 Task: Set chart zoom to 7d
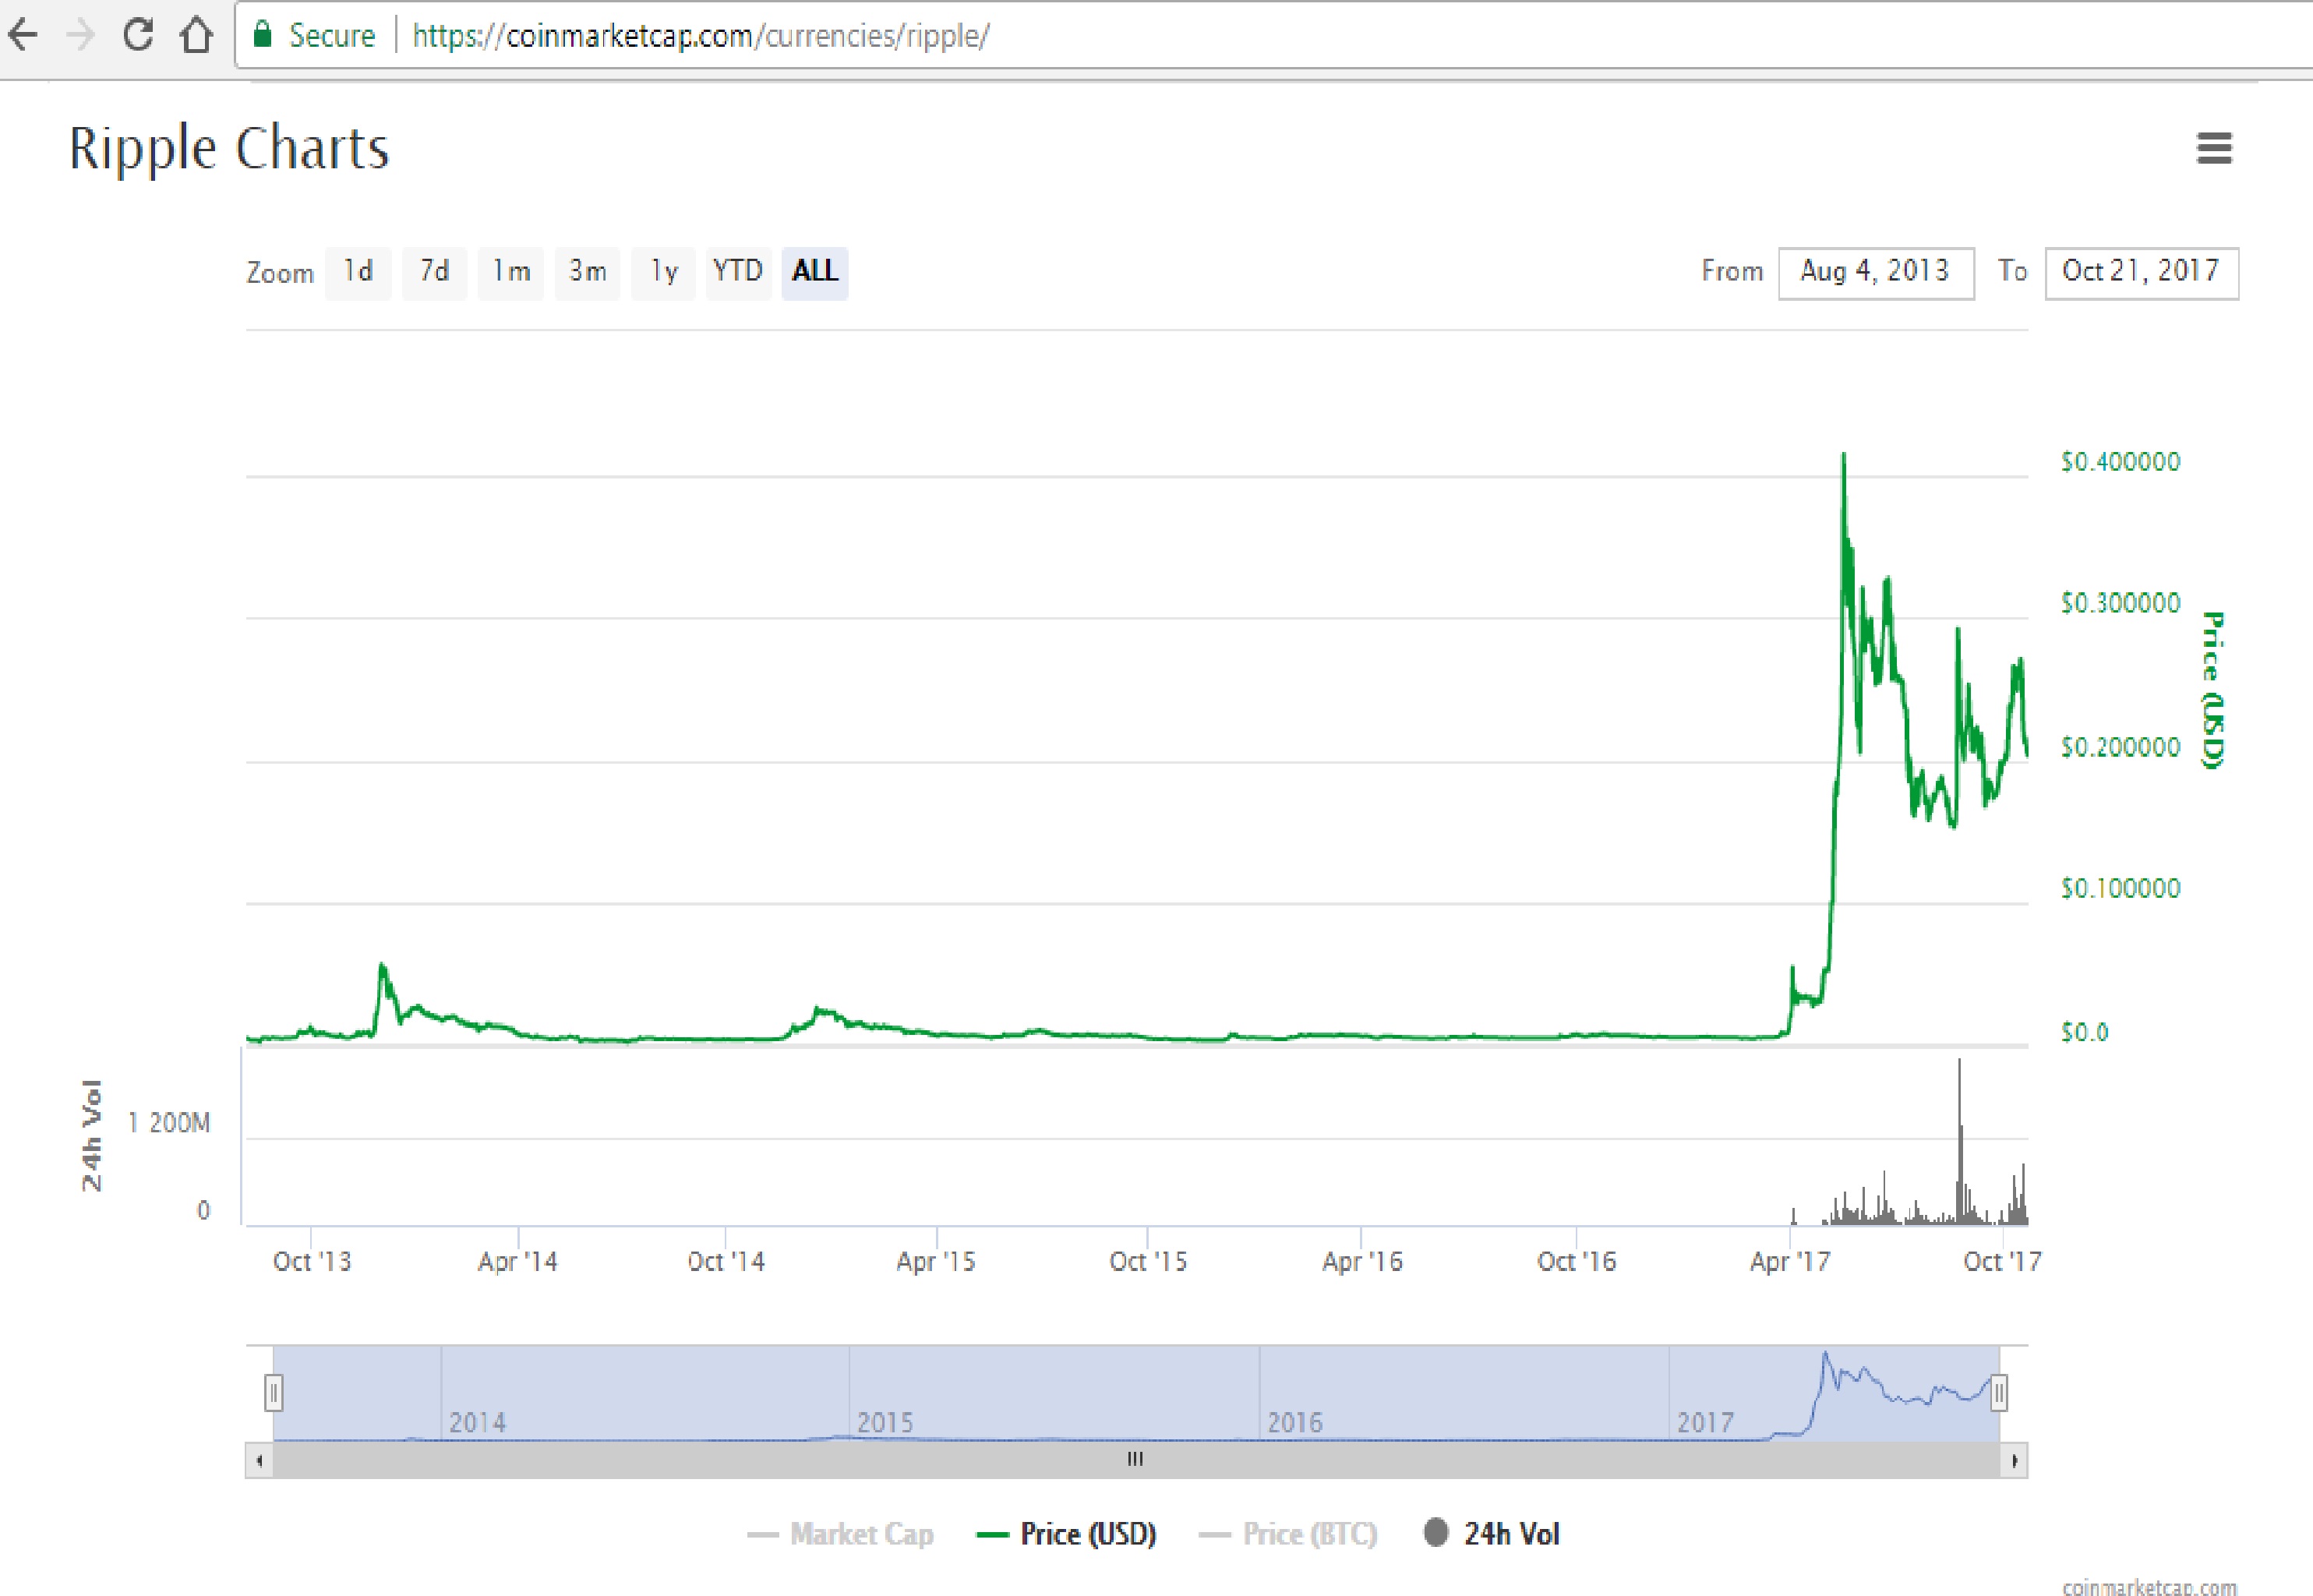coord(434,272)
